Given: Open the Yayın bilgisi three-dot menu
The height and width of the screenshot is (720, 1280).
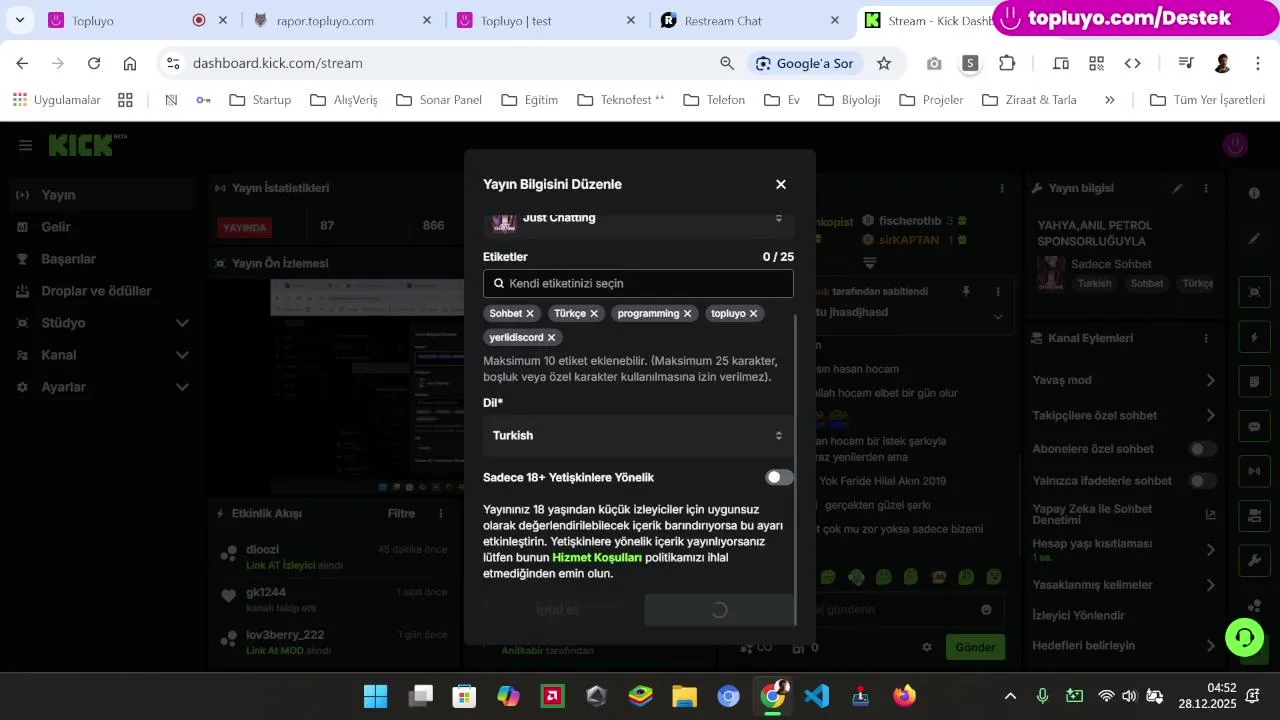Looking at the screenshot, I should [1206, 188].
